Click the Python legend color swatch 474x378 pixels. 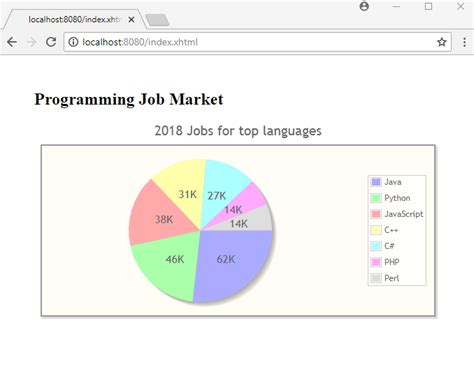pyautogui.click(x=376, y=198)
